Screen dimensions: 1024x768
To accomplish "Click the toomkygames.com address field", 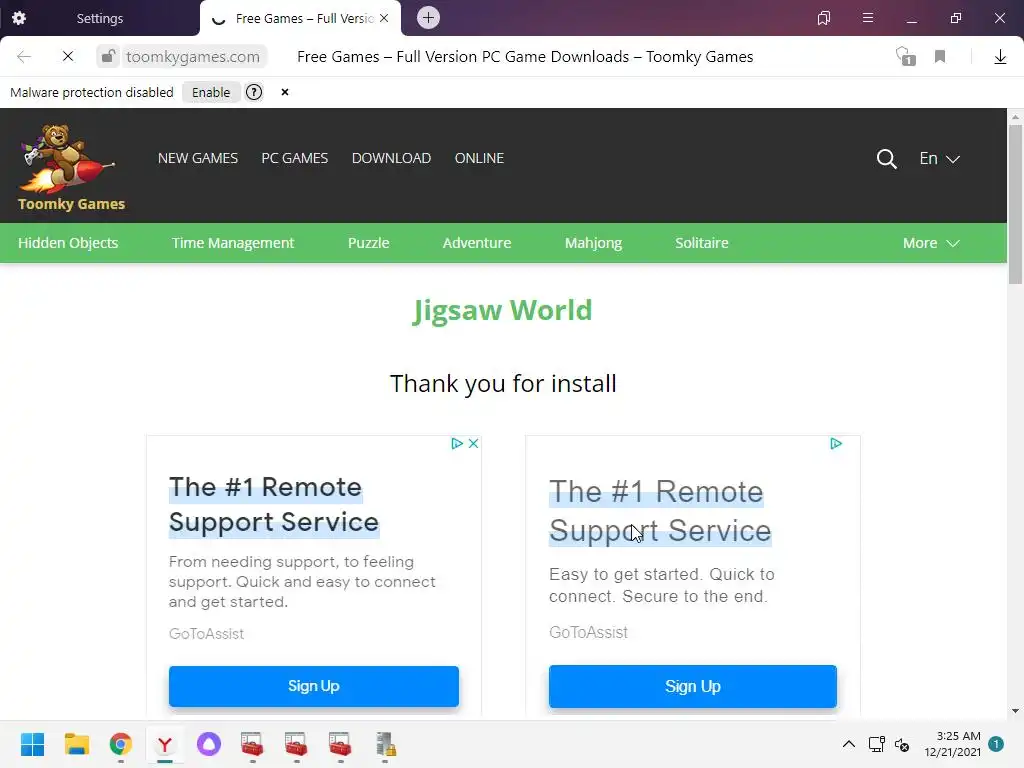I will coord(193,57).
